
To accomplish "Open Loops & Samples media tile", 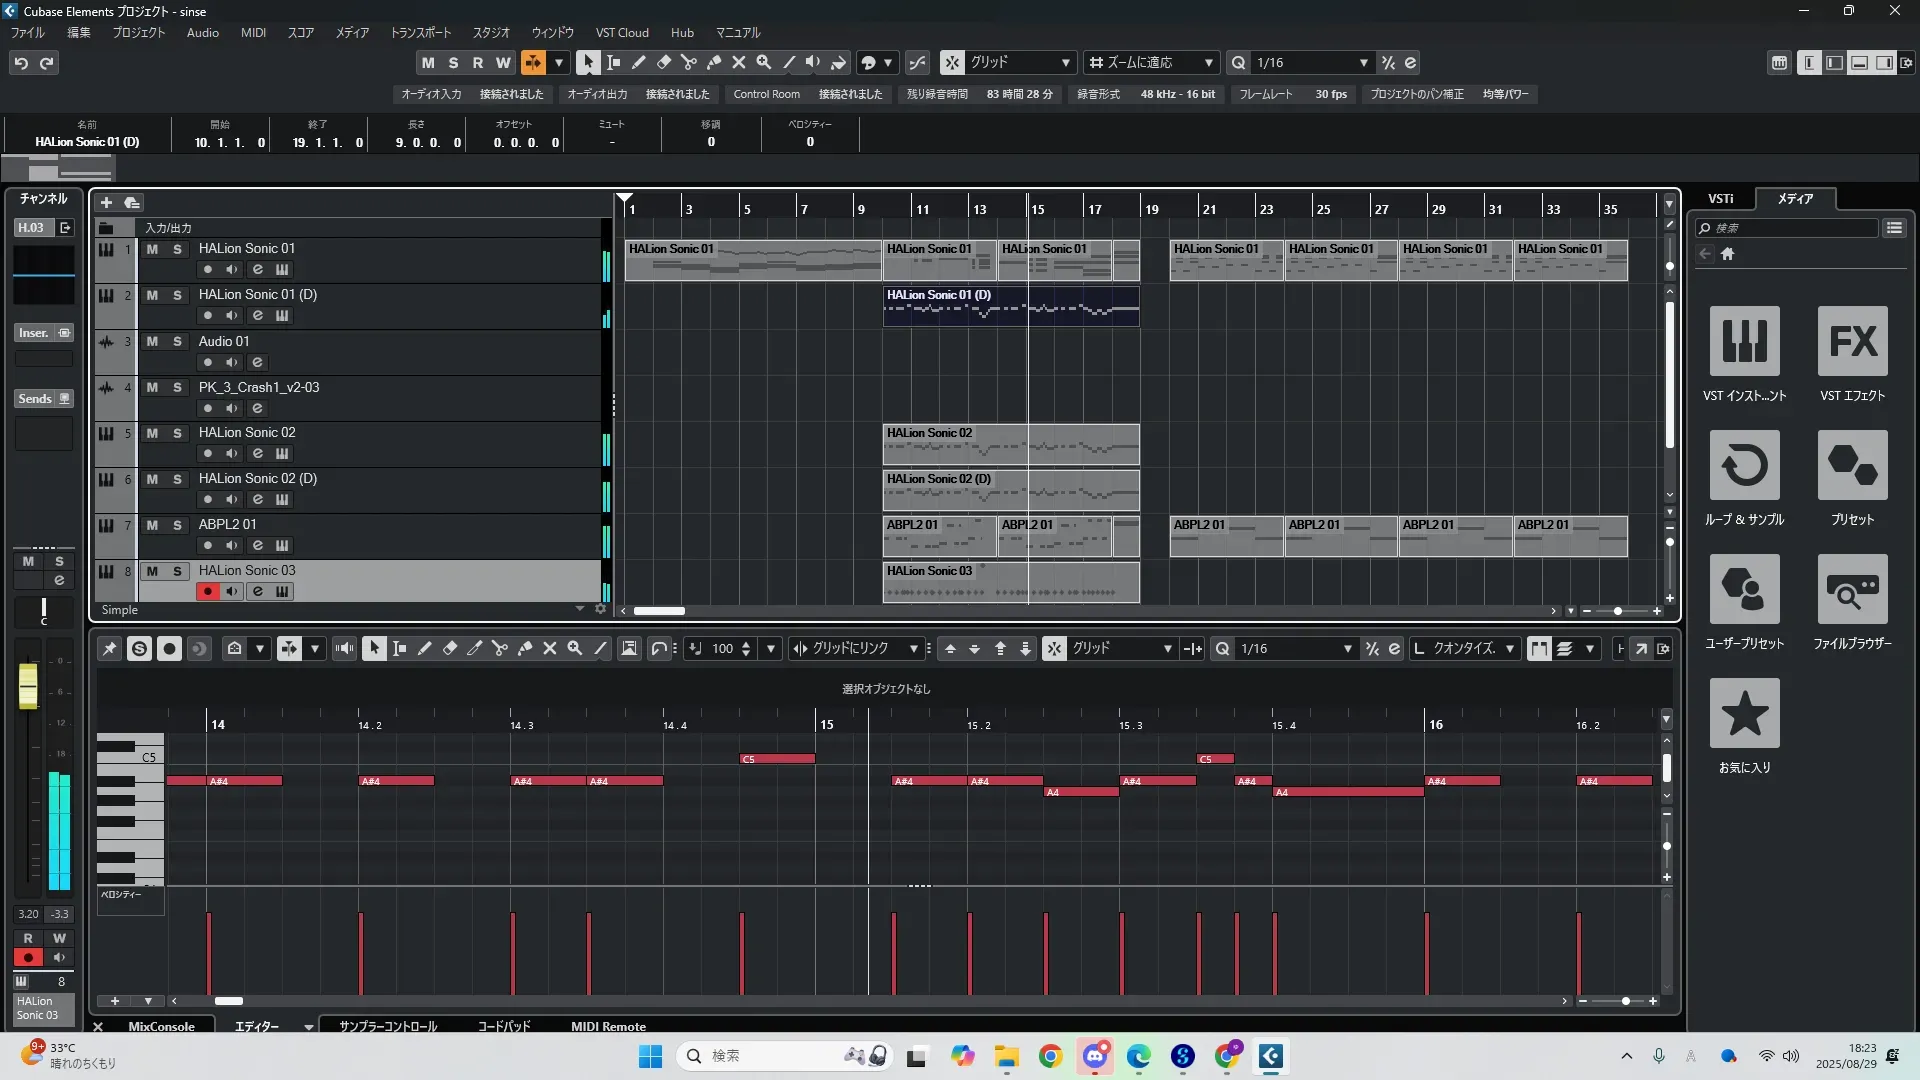I will (1744, 465).
